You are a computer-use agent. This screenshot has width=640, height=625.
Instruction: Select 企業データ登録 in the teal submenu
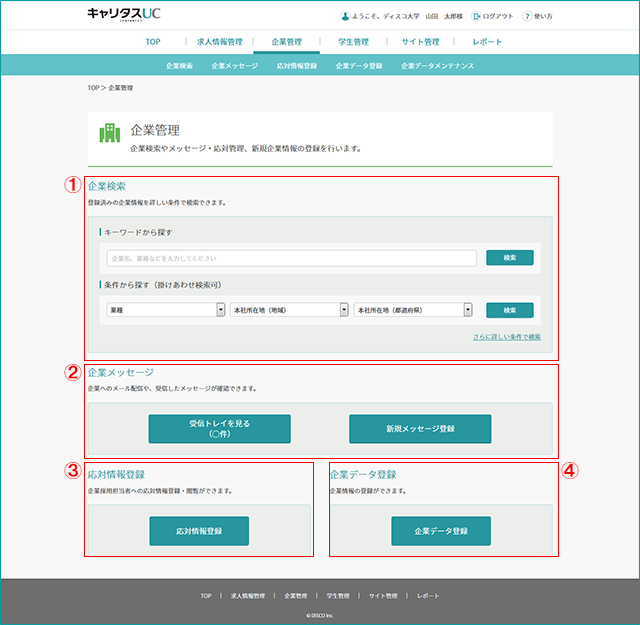tap(359, 66)
